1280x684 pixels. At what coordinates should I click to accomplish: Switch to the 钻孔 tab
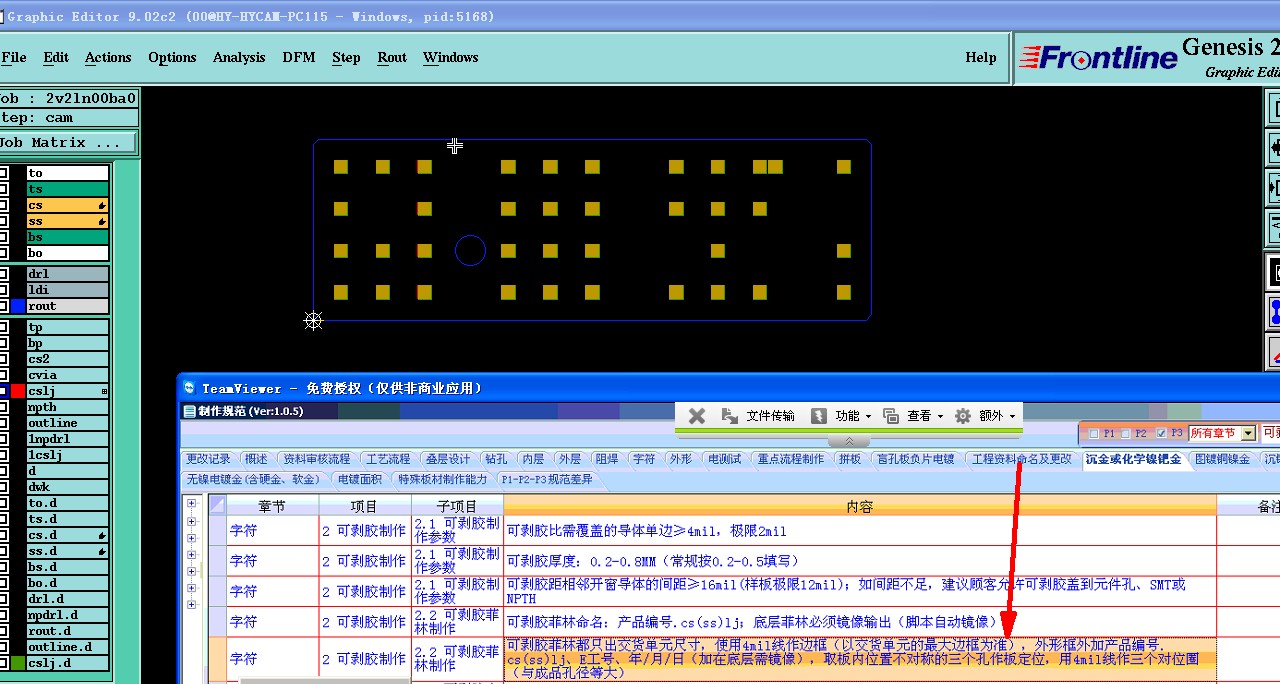click(496, 459)
